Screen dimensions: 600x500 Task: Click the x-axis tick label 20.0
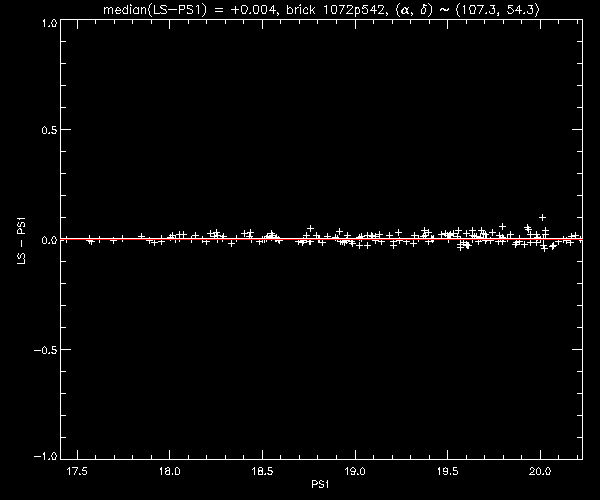point(540,471)
